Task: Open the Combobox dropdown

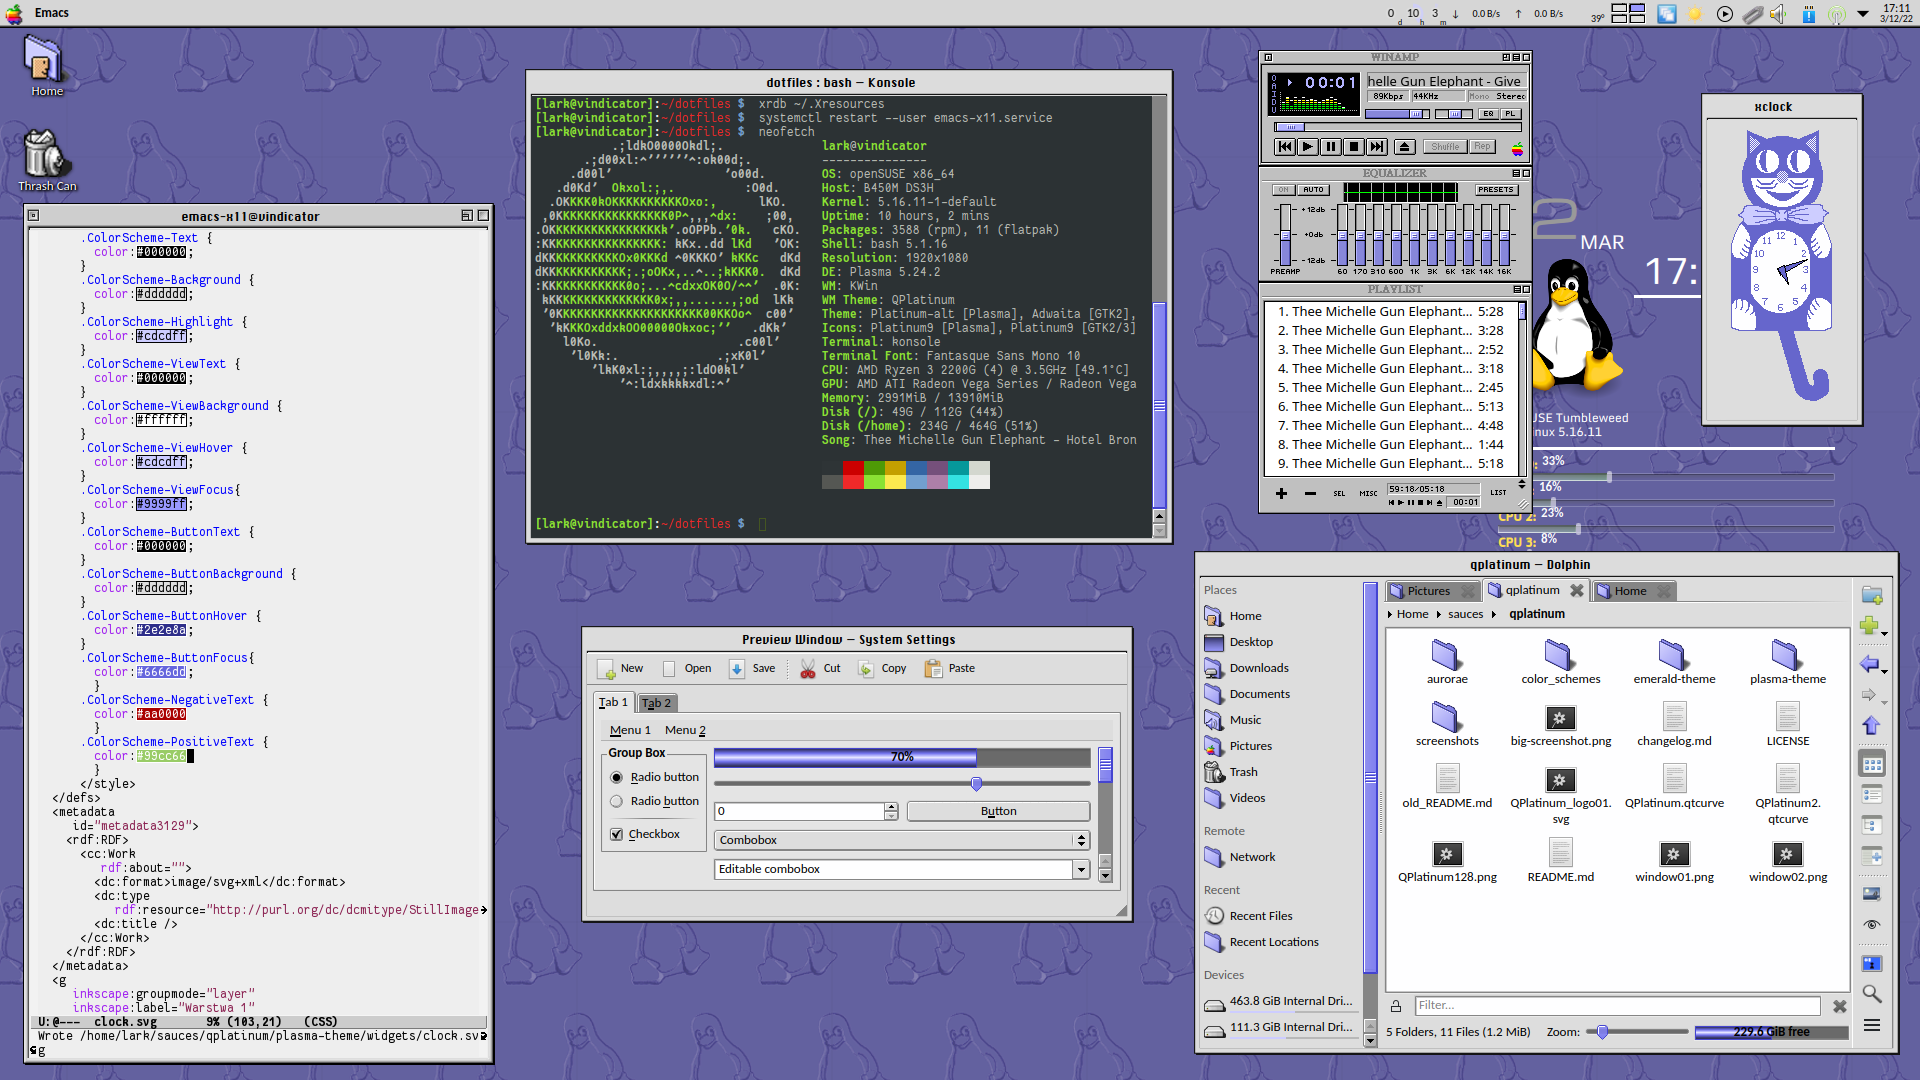Action: click(901, 840)
